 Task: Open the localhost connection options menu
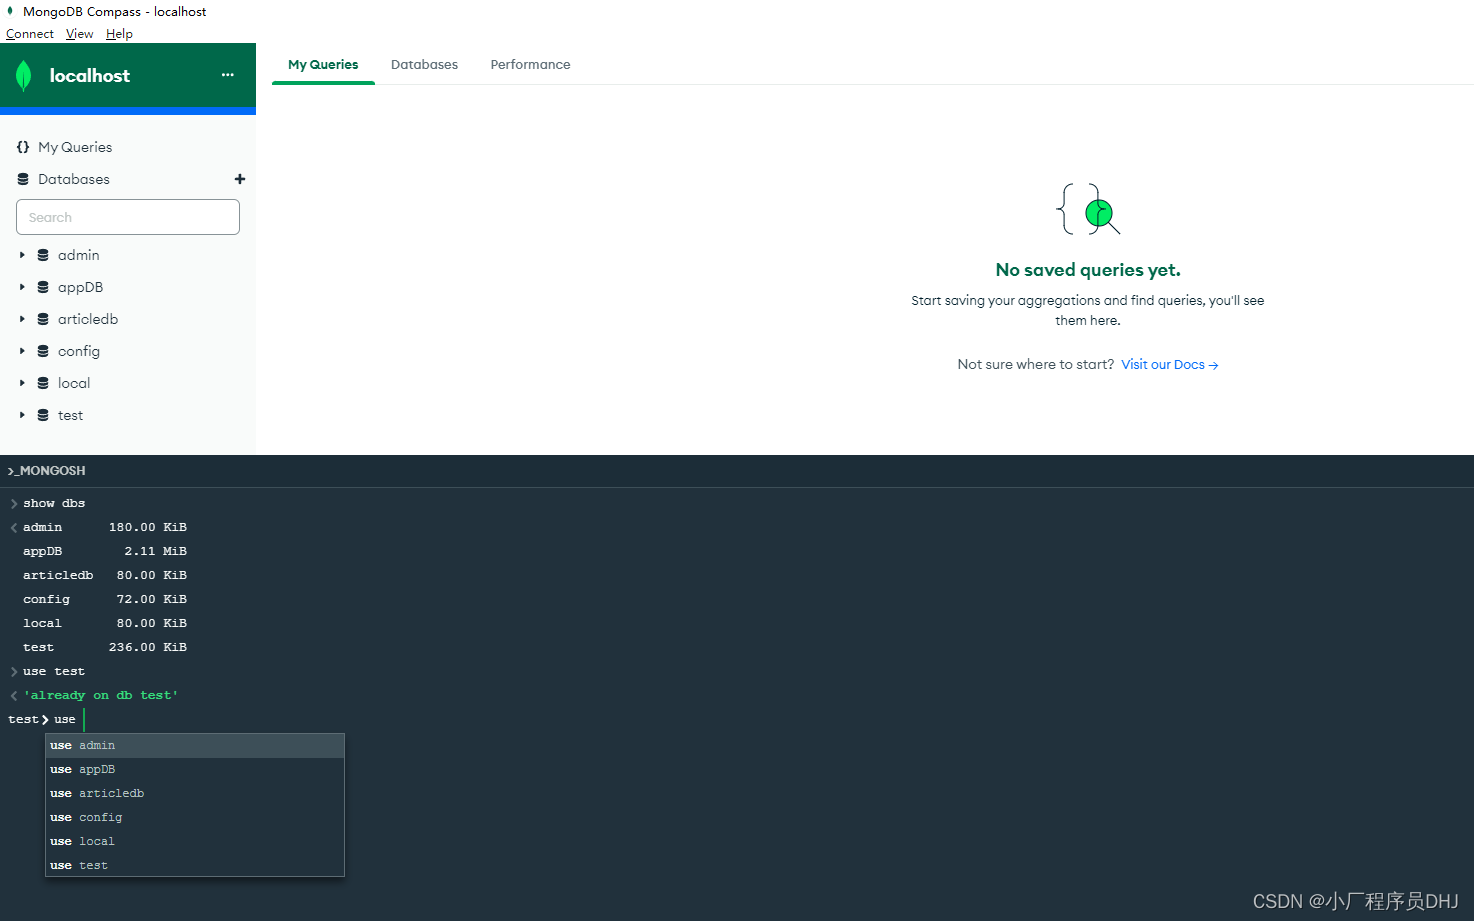pos(228,75)
